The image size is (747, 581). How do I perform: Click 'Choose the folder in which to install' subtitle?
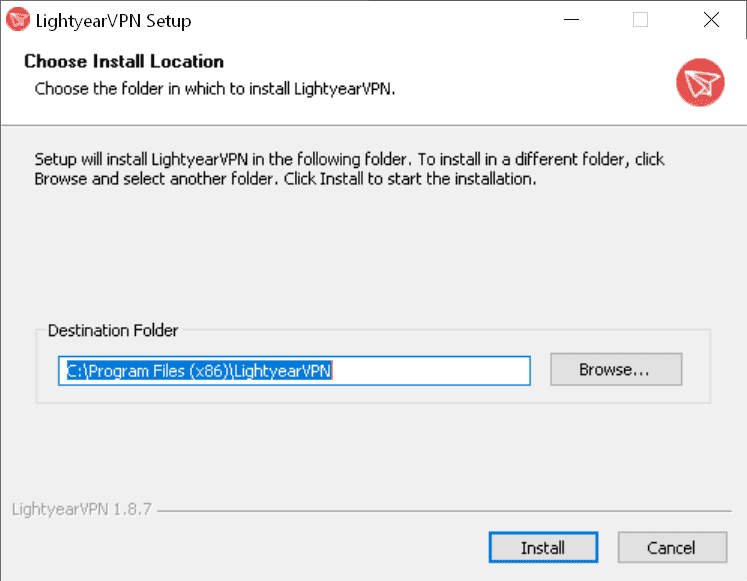pyautogui.click(x=215, y=89)
